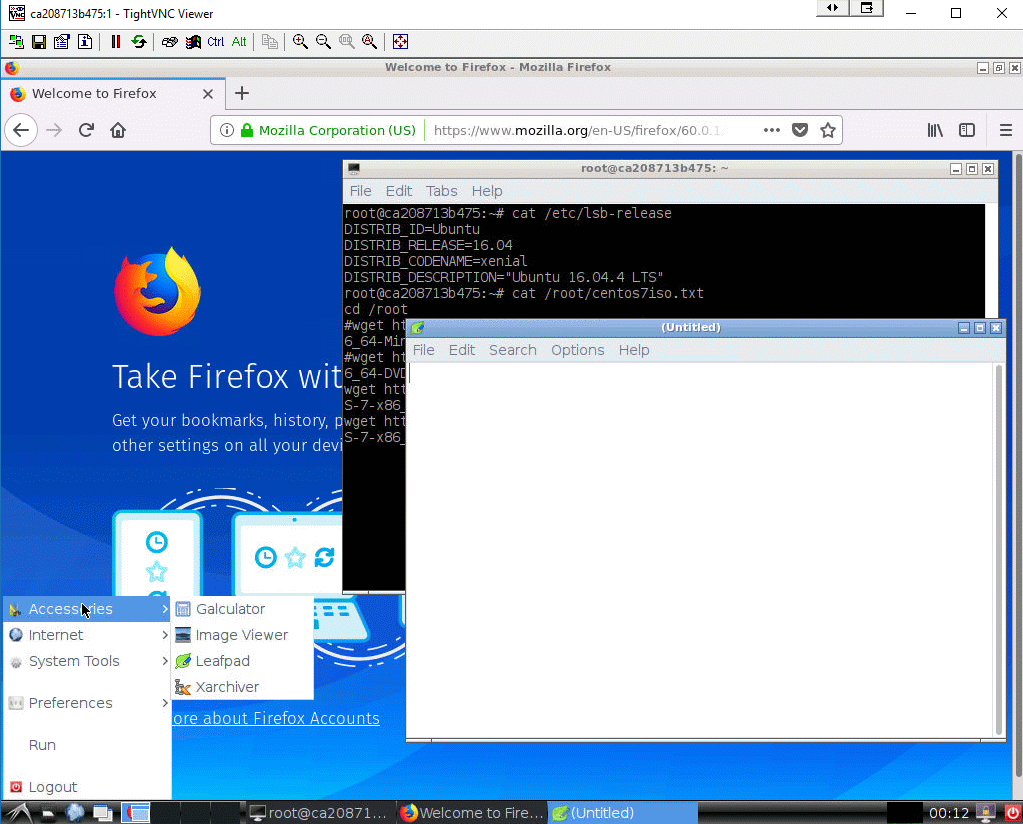This screenshot has height=824, width=1023.
Task: Pause the TightVNC session
Action: (115, 42)
